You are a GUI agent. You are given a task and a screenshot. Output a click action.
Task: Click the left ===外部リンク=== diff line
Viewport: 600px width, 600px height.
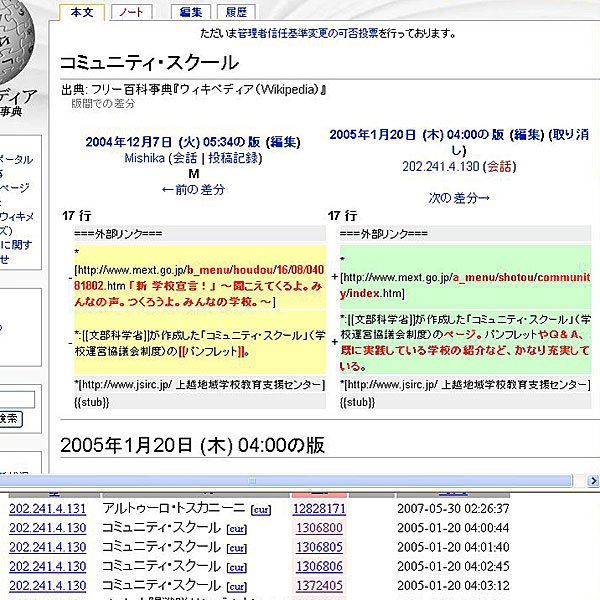click(200, 233)
